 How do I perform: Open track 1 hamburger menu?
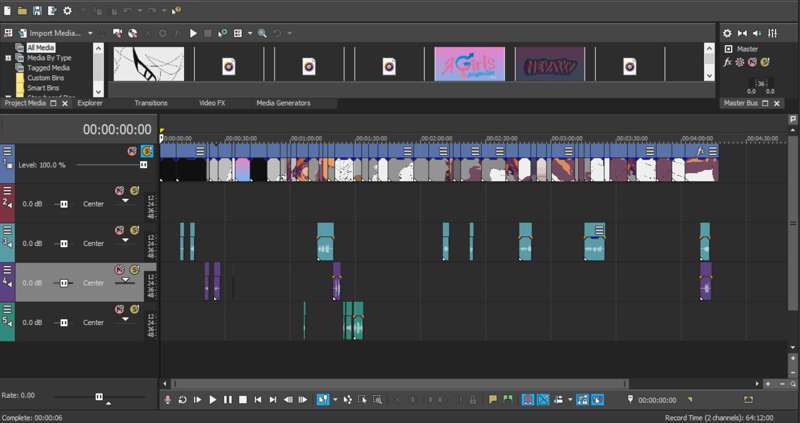(x=7, y=151)
